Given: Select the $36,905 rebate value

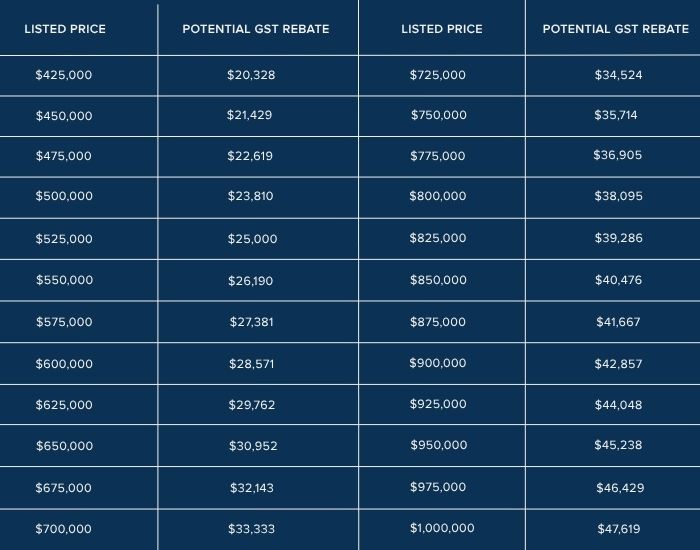Looking at the screenshot, I should coord(617,155).
